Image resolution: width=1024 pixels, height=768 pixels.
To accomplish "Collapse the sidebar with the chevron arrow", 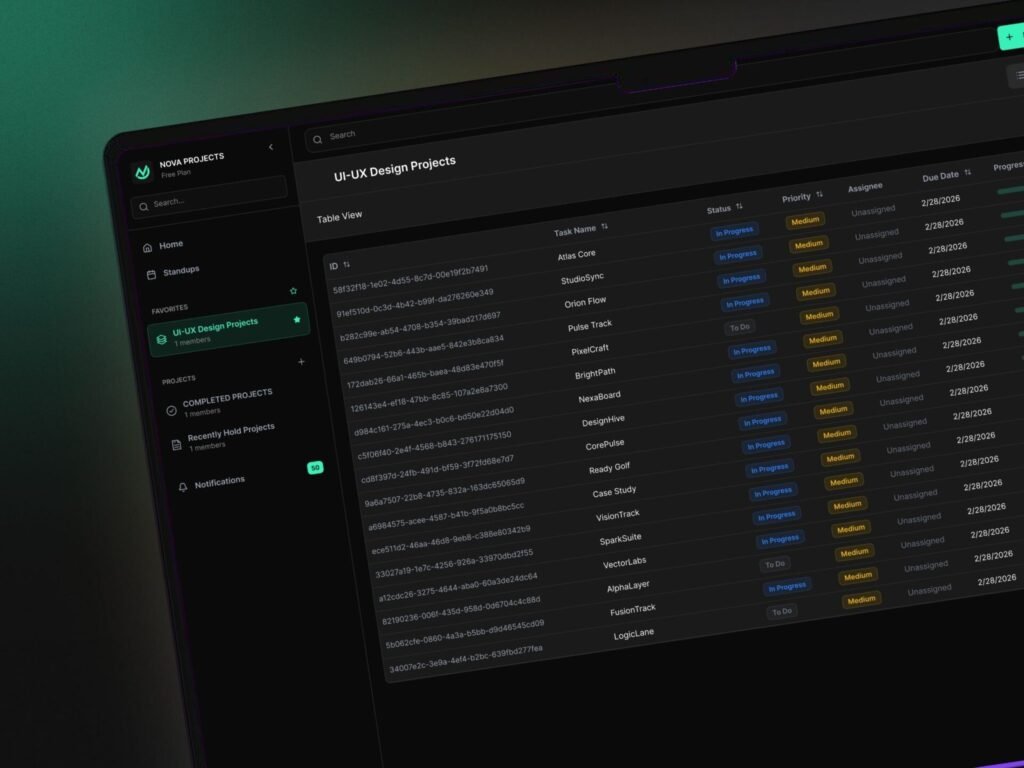I will click(x=271, y=147).
